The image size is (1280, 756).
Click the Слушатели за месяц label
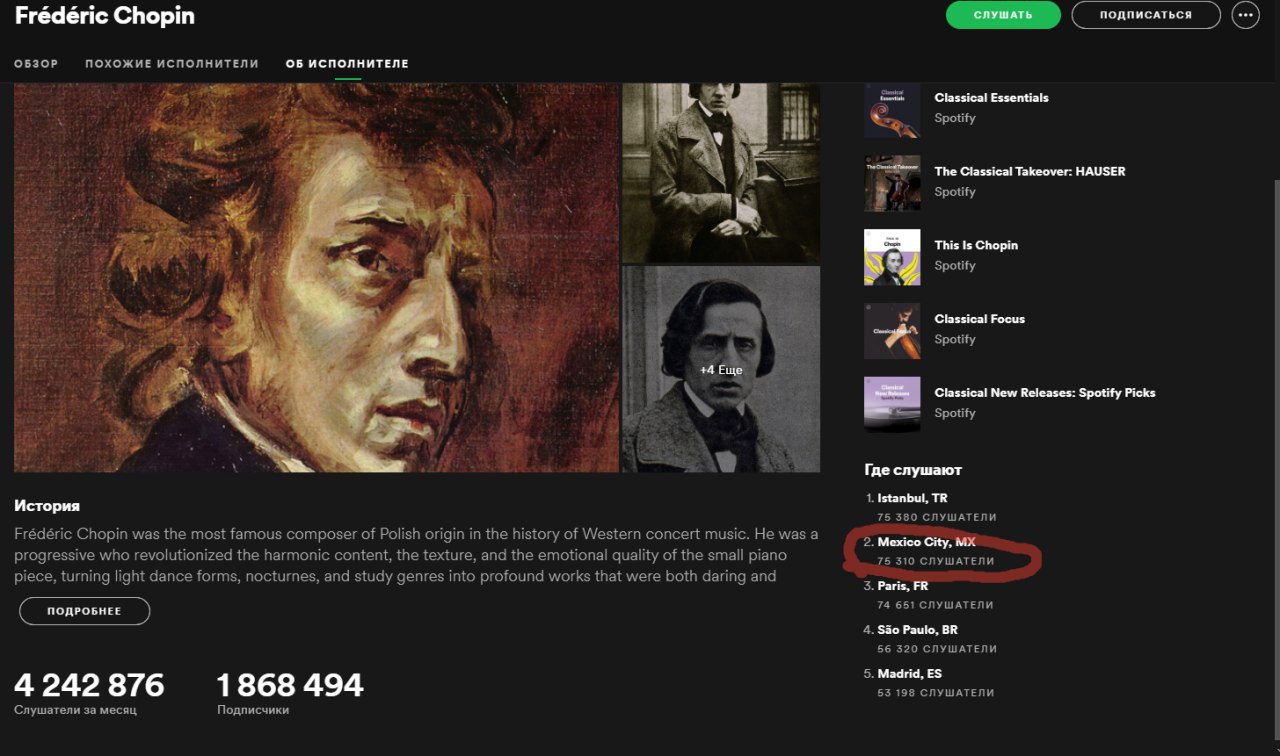pos(75,710)
